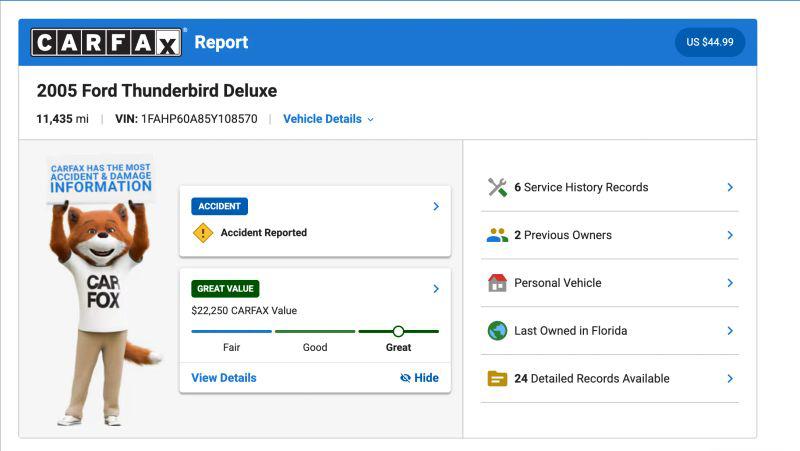Expand the Great Value card chevron
Image resolution: width=800 pixels, height=451 pixels.
pyautogui.click(x=436, y=289)
